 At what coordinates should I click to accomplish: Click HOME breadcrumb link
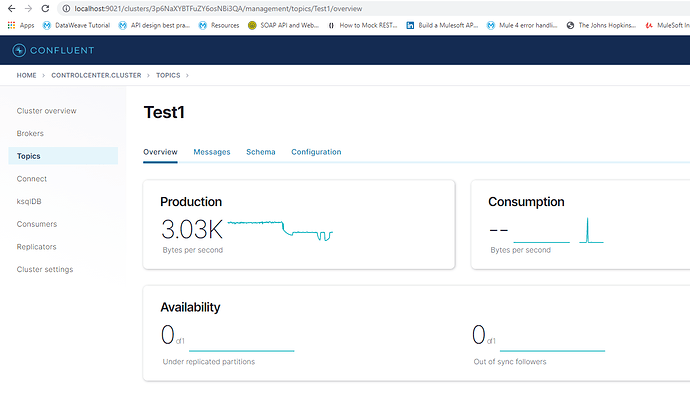(x=26, y=75)
